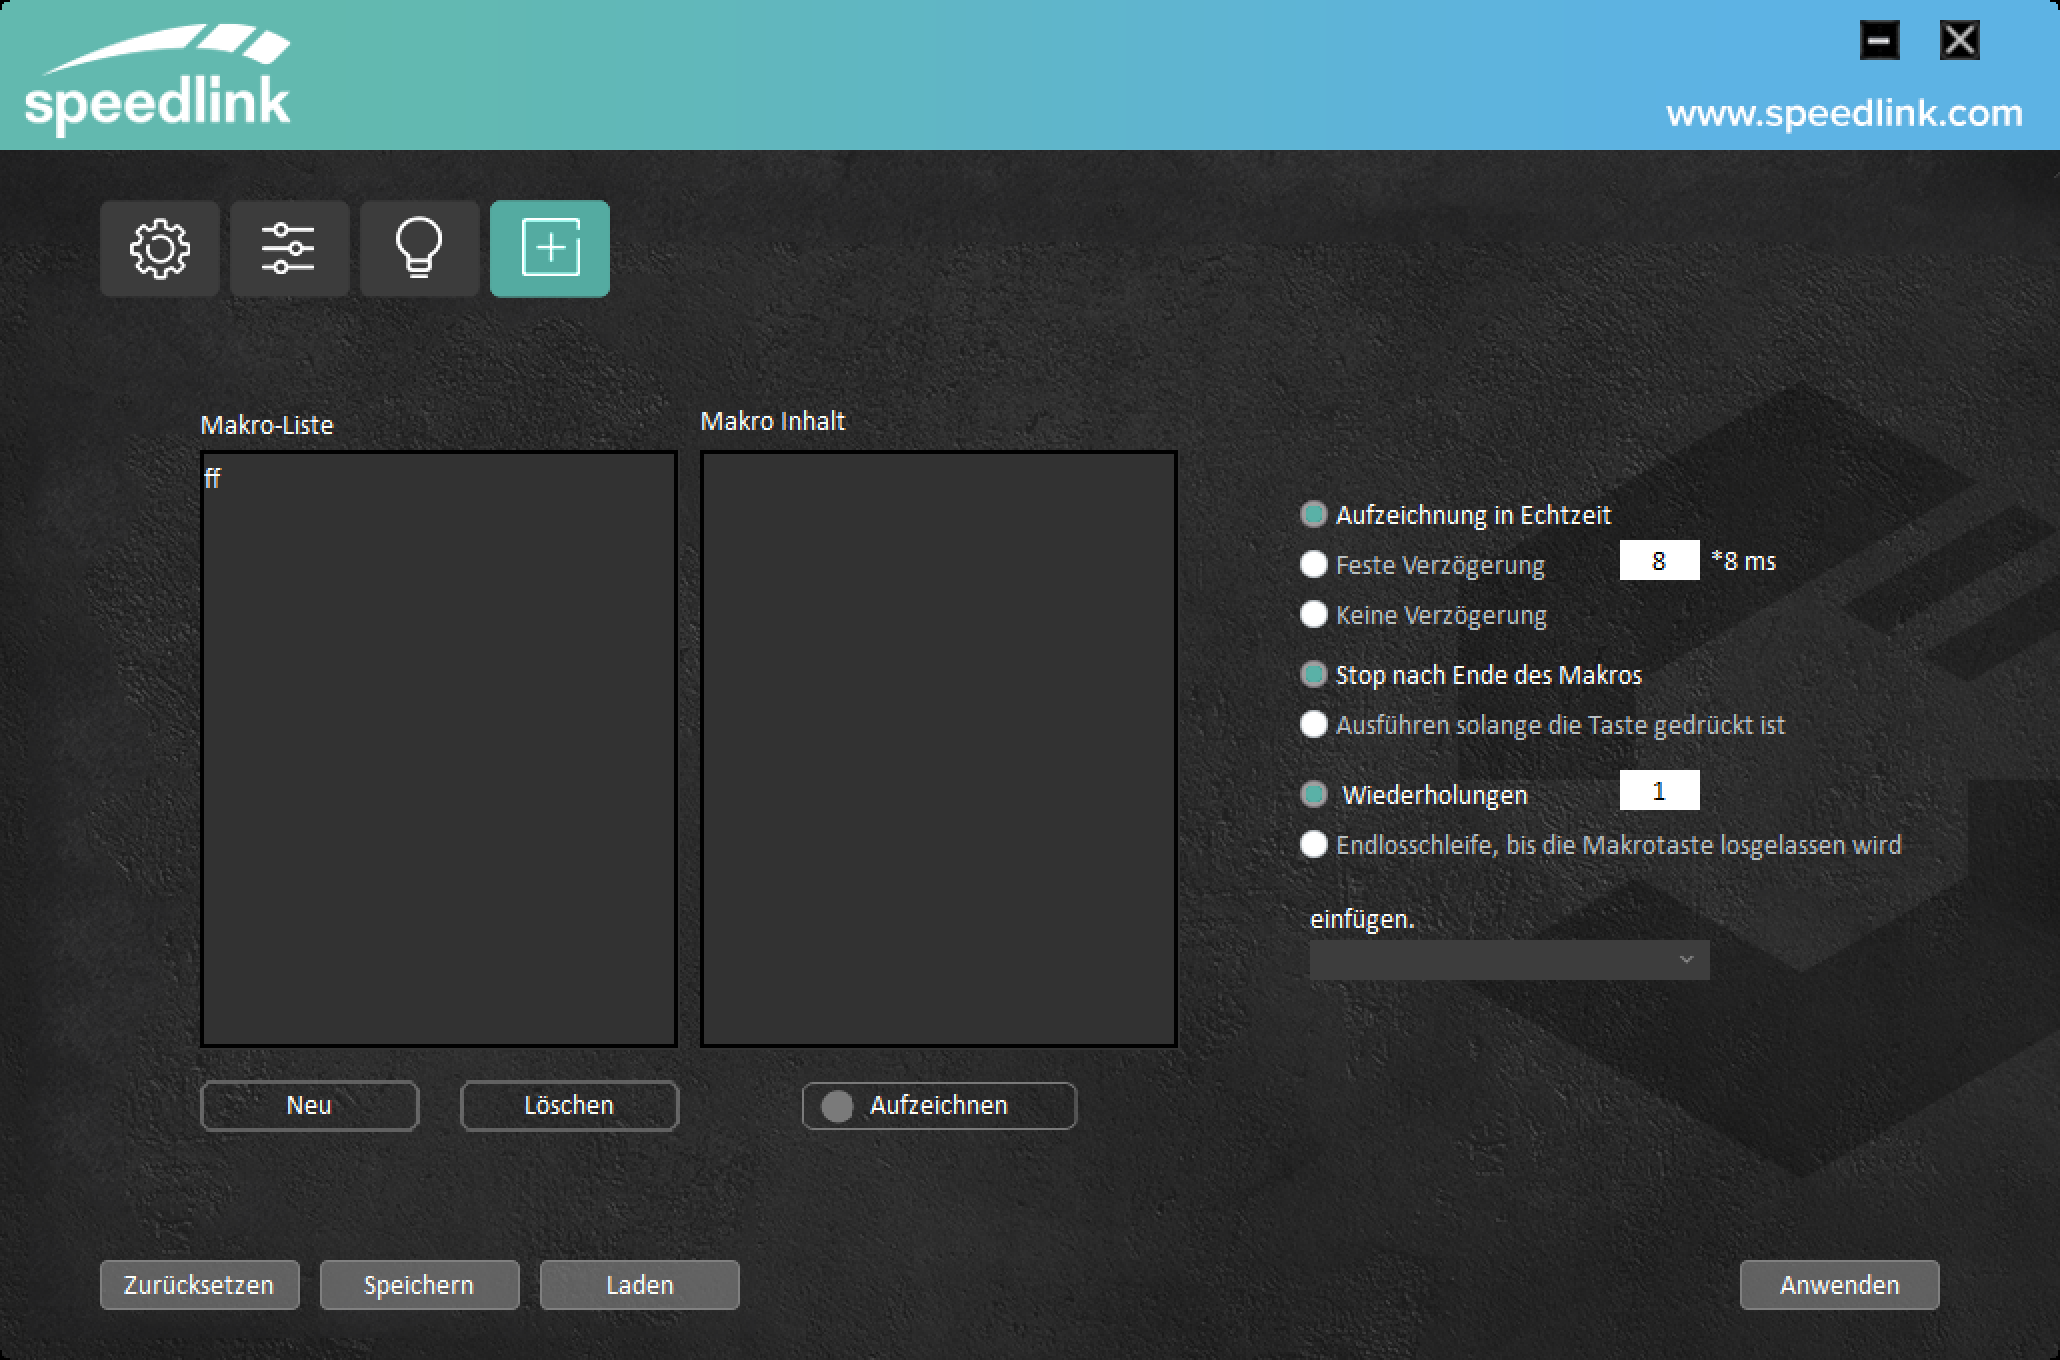The width and height of the screenshot is (2060, 1360).
Task: Click the Neu button
Action: click(x=309, y=1105)
